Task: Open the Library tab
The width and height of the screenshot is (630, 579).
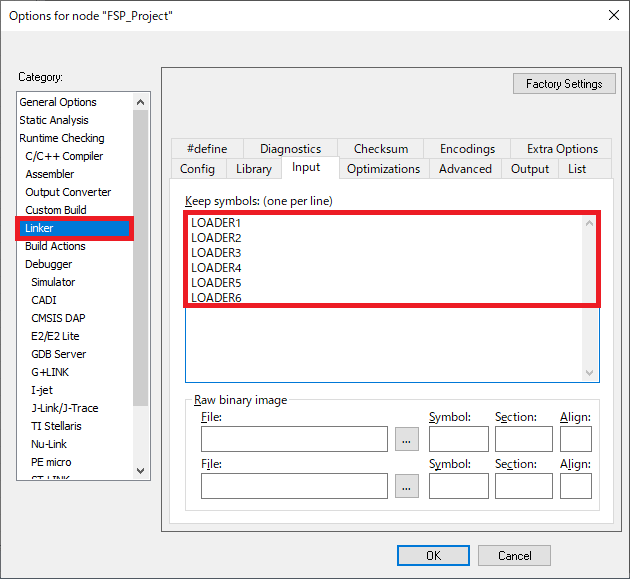Action: click(x=254, y=169)
